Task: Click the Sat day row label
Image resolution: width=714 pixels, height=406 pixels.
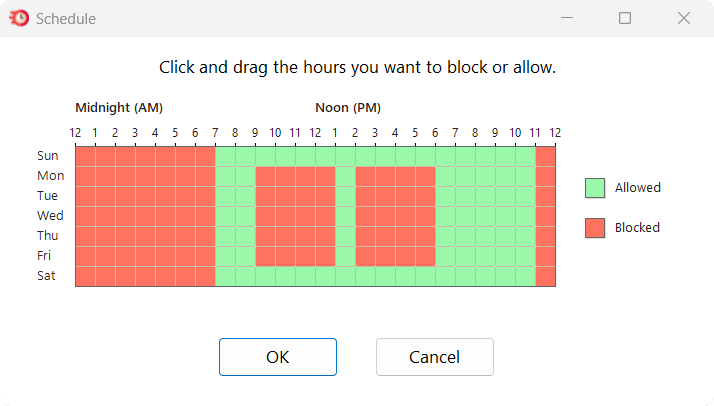Action: (x=47, y=276)
